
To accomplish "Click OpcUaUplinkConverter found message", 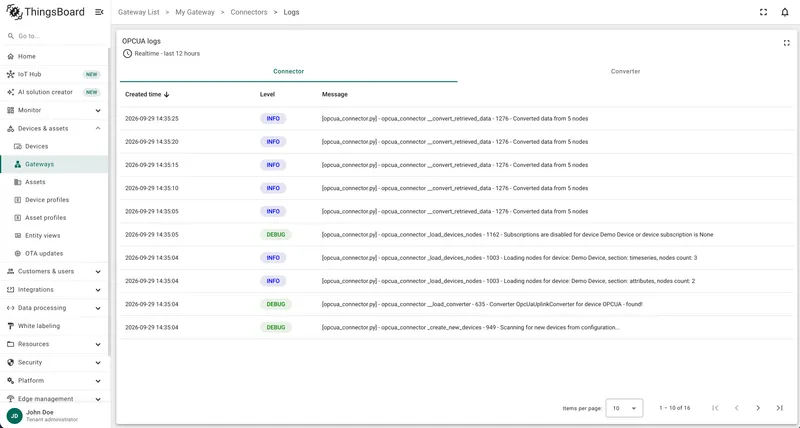I will click(482, 305).
